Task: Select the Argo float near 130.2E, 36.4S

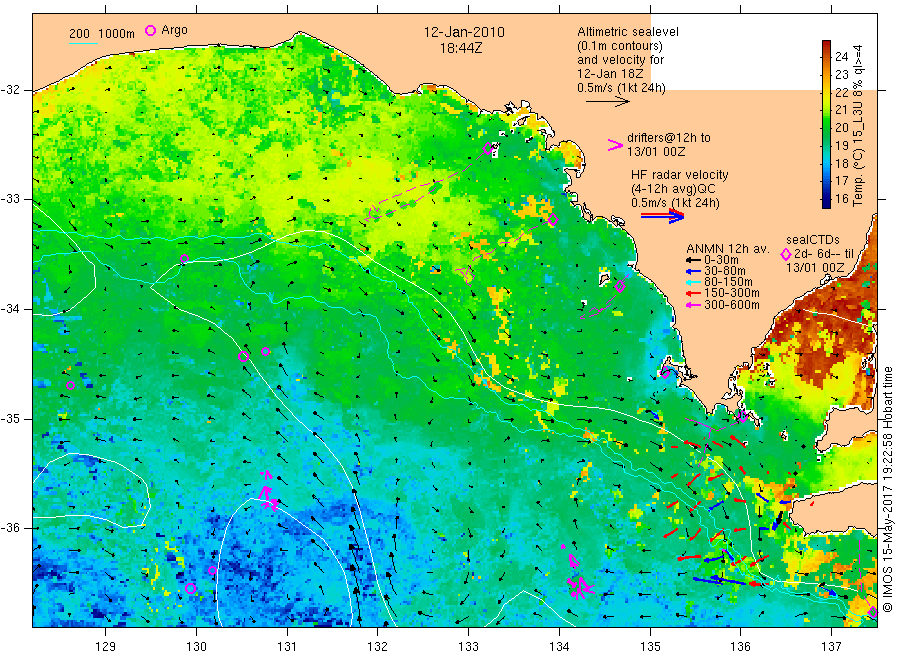Action: point(212,570)
